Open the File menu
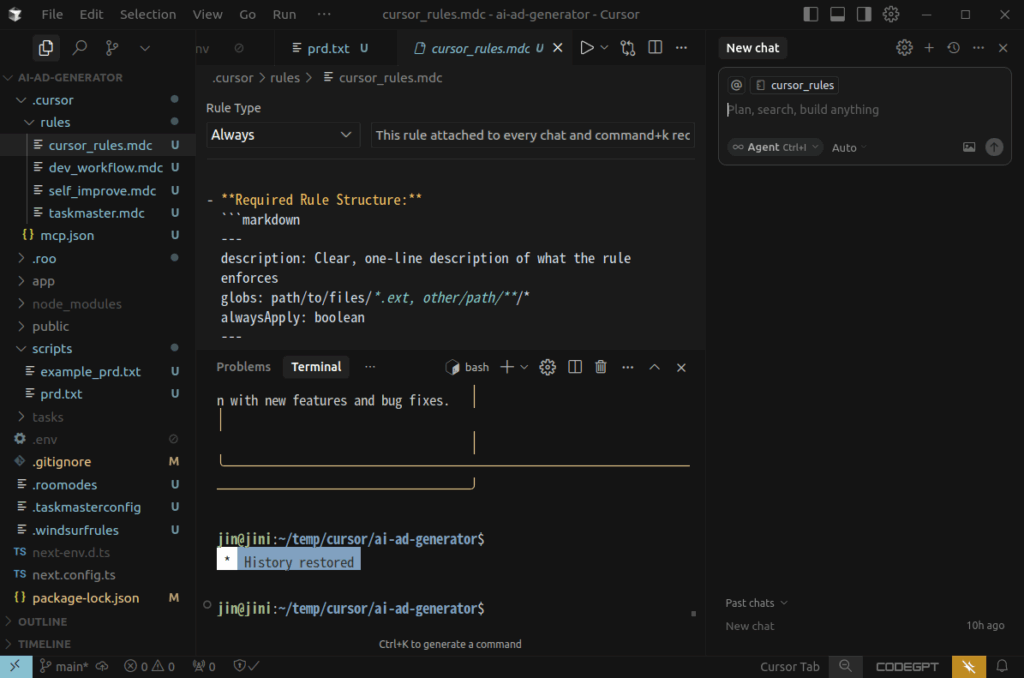Viewport: 1024px width, 678px height. (52, 14)
